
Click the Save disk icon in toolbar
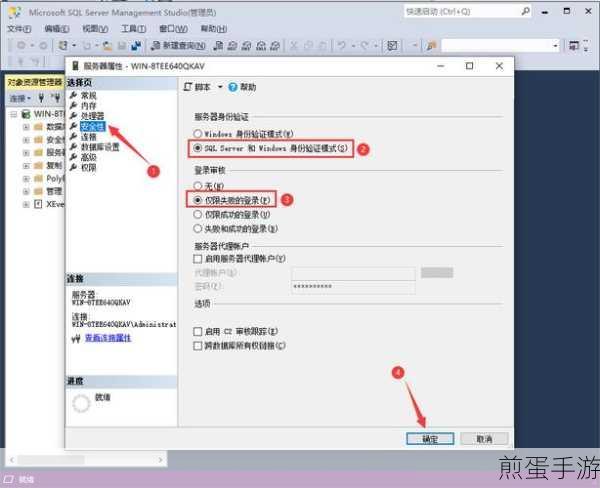point(122,46)
